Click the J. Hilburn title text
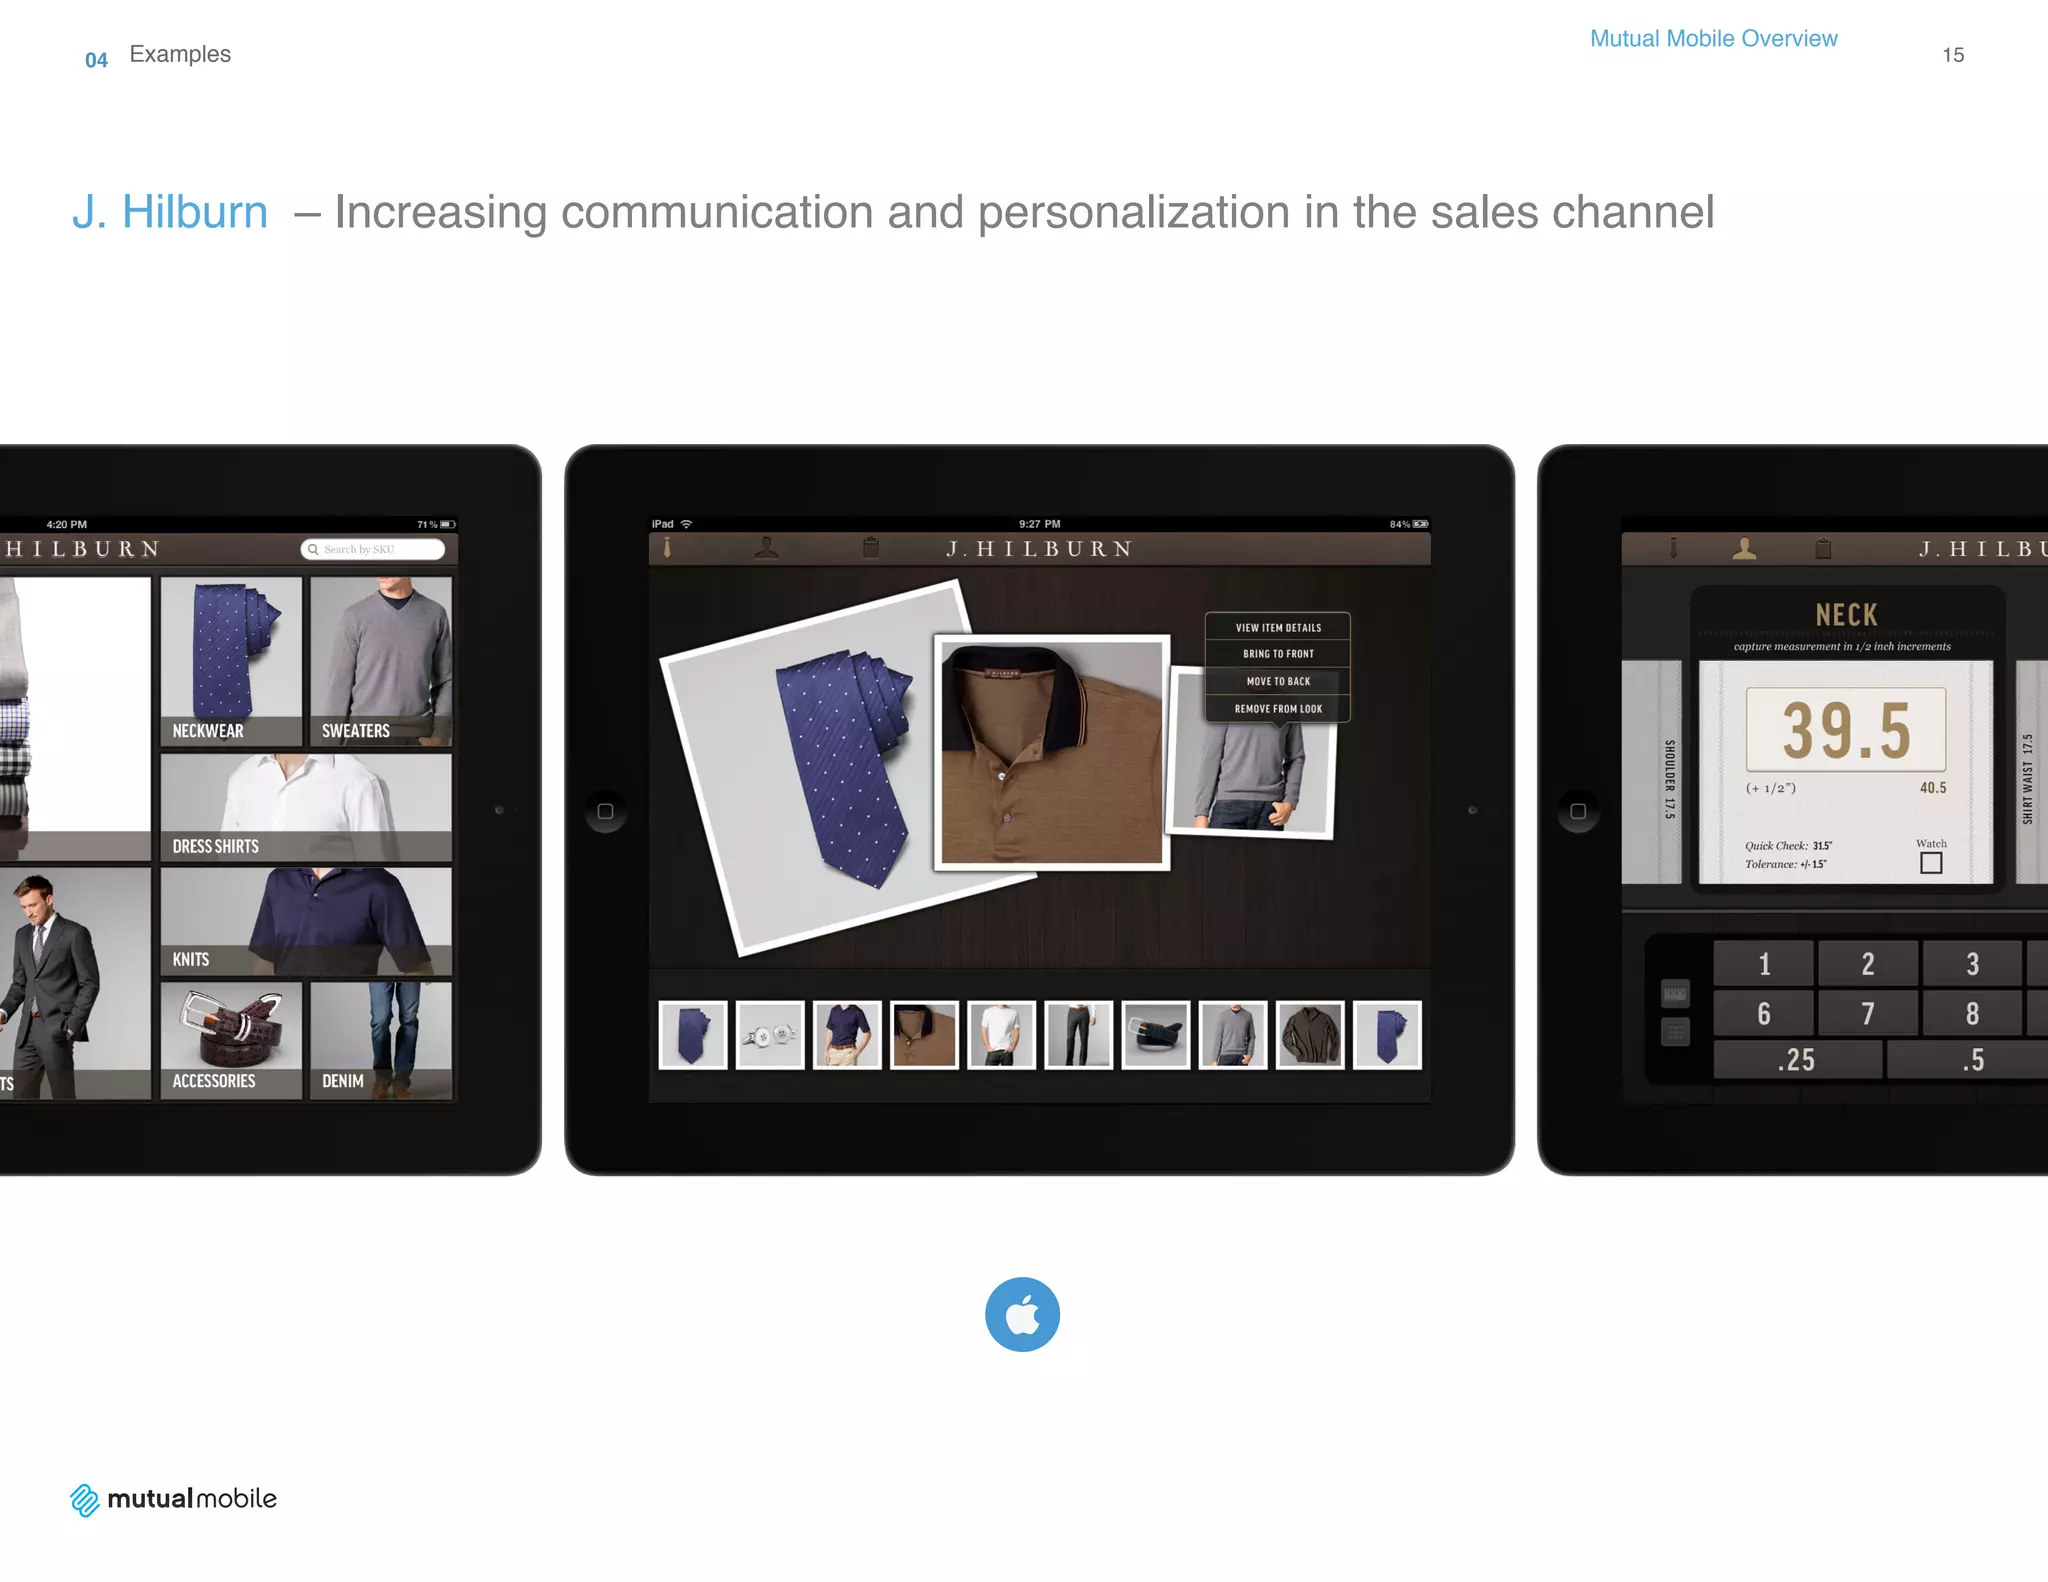Viewport: 2048px width, 1582px height. 170,212
